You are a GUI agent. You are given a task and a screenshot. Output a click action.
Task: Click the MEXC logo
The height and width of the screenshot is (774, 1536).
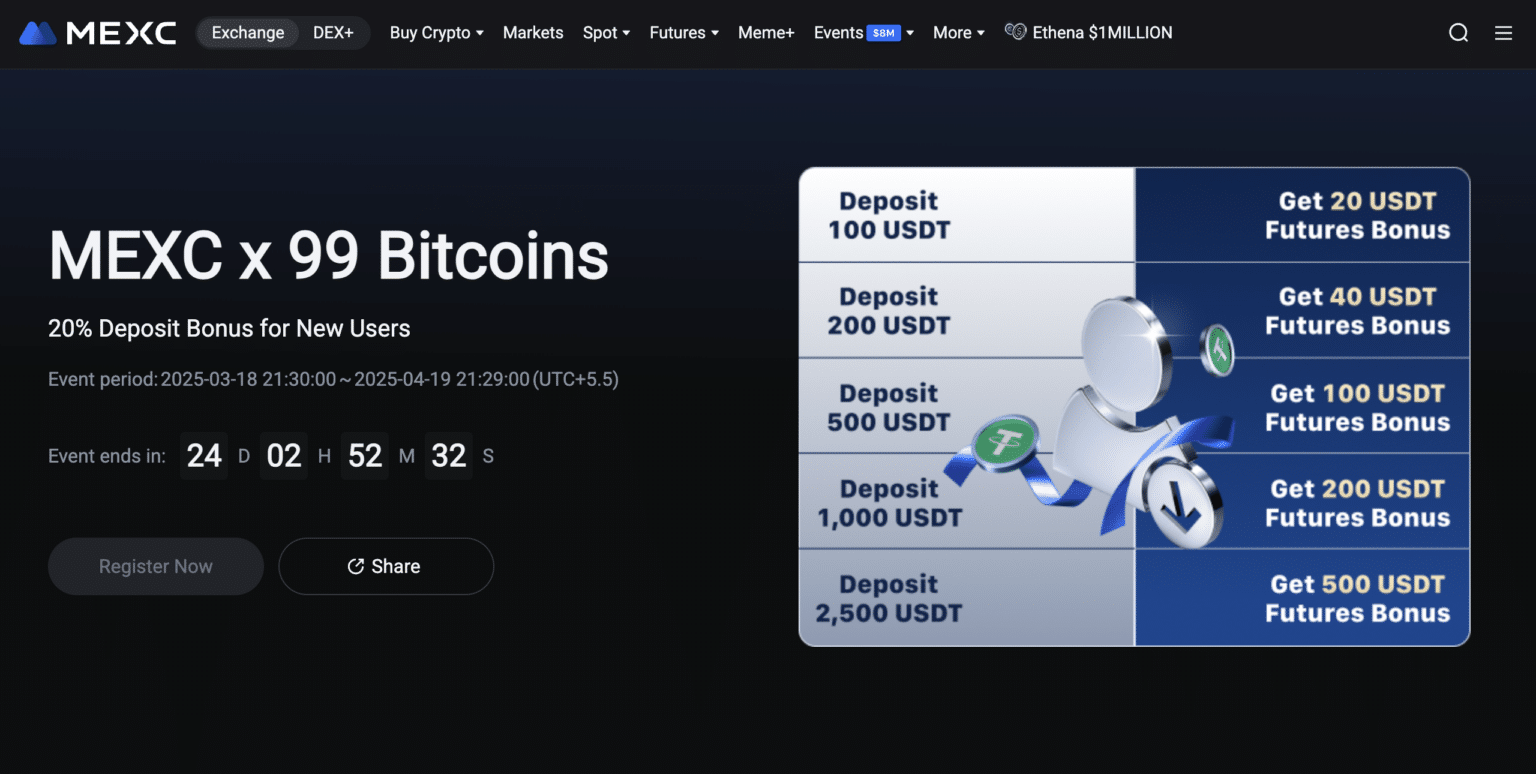coord(98,33)
